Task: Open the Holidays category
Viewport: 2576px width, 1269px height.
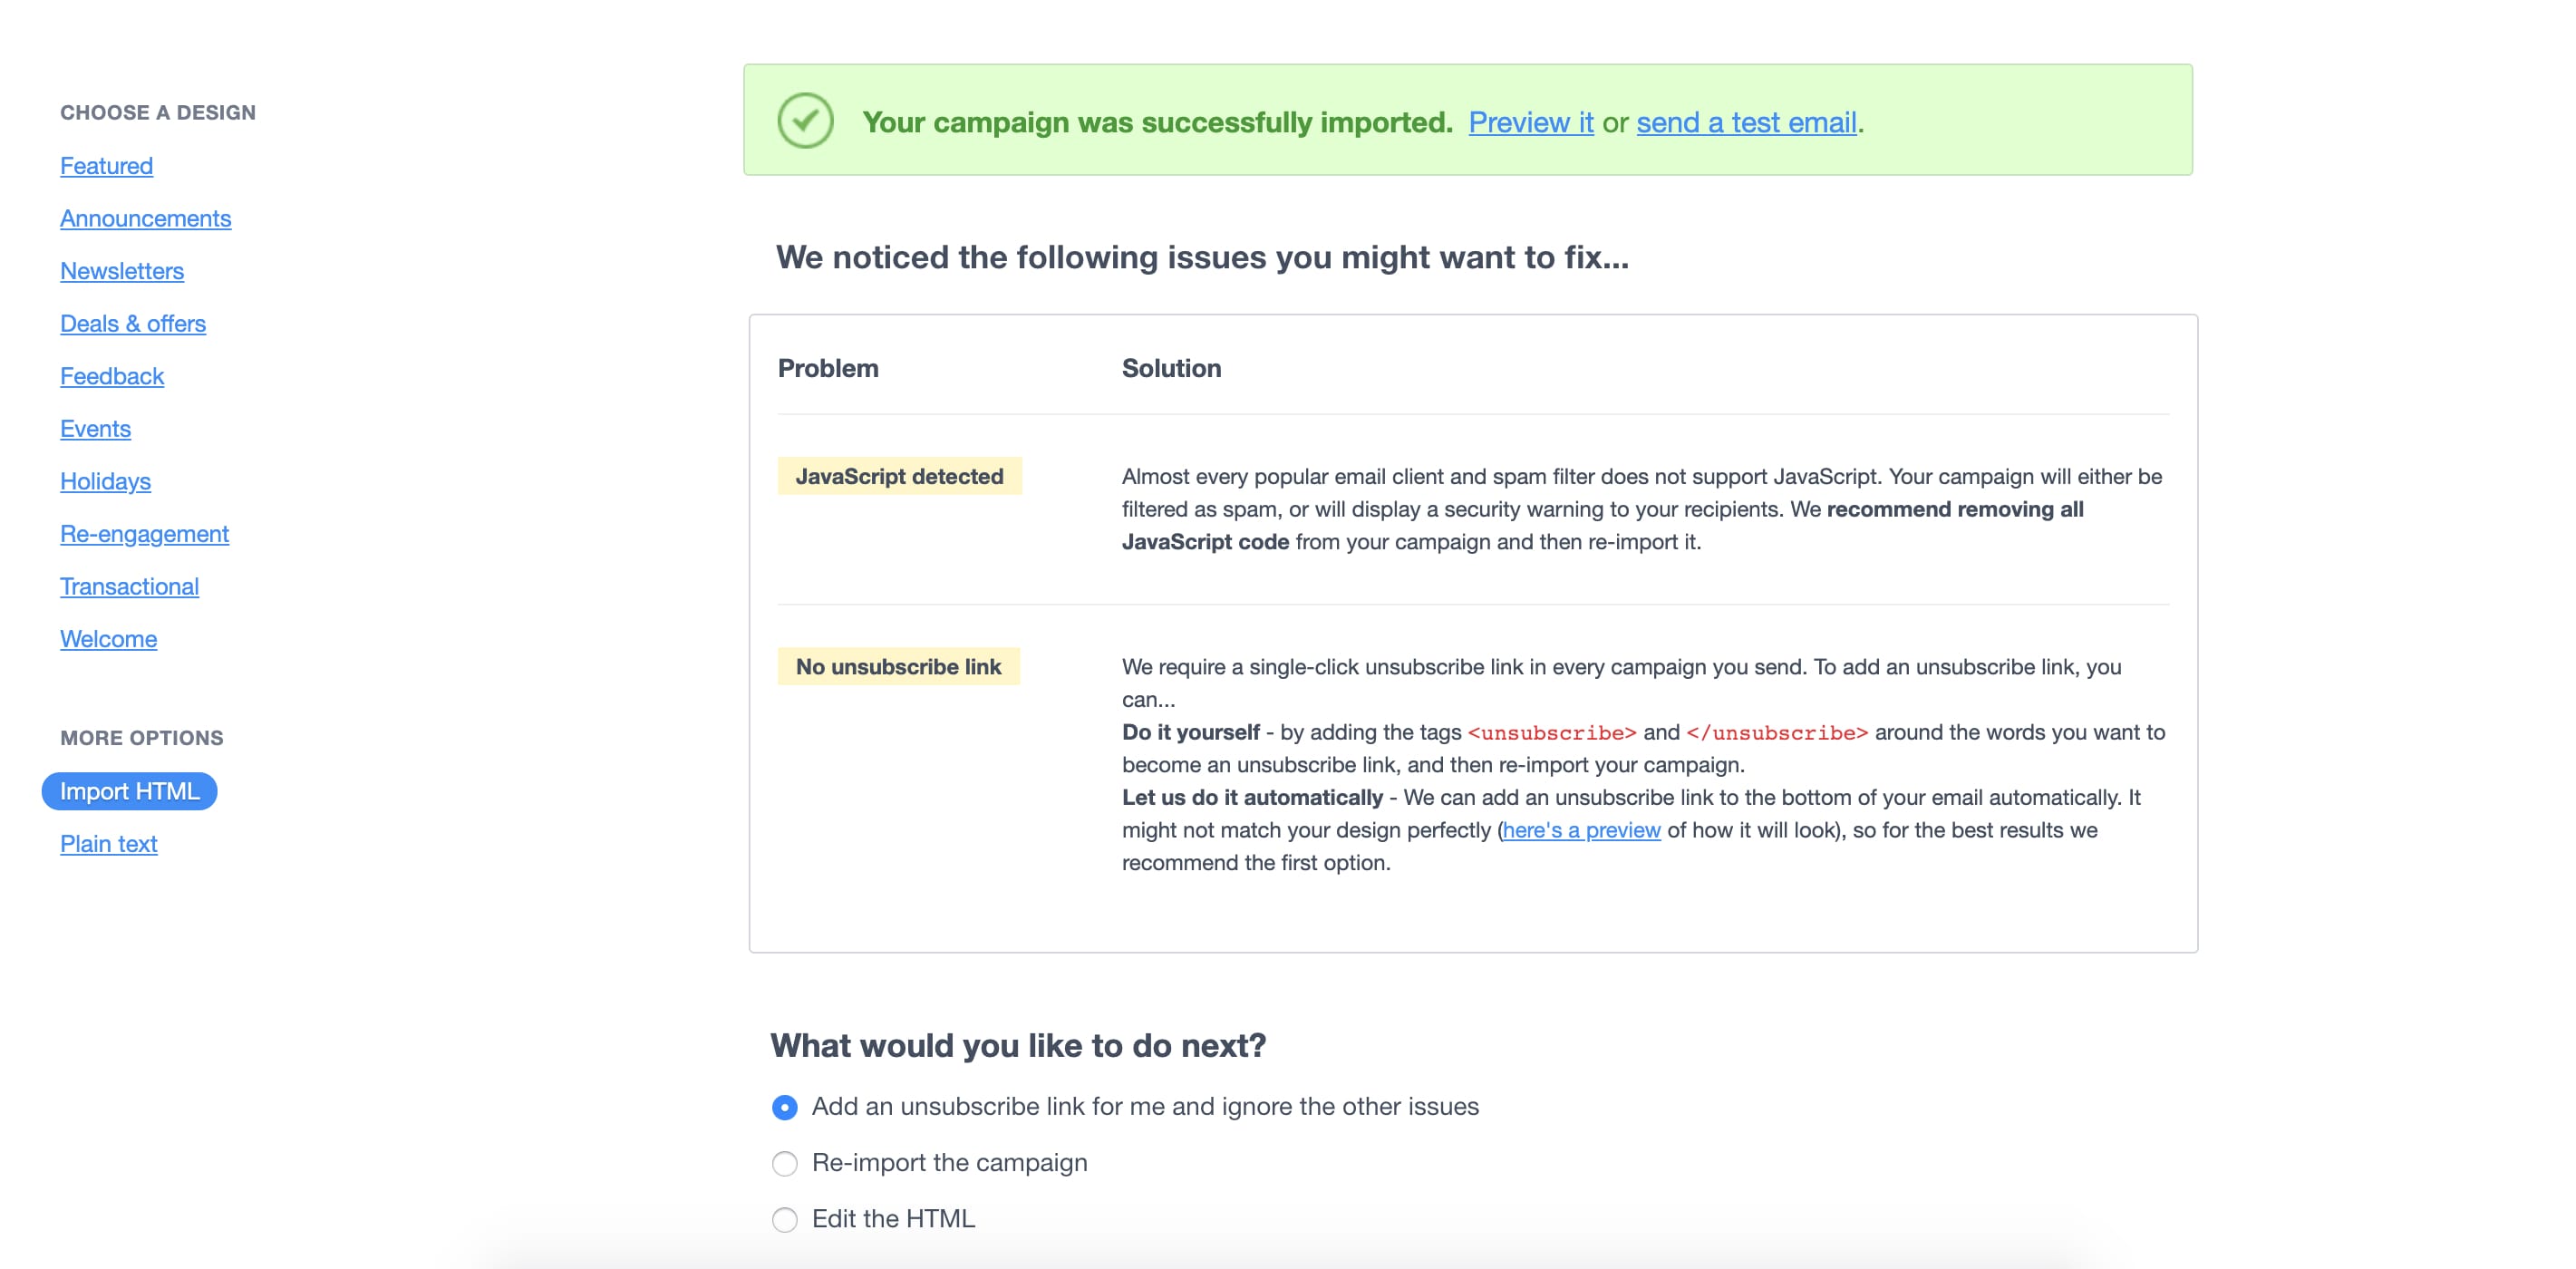Action: 105,481
